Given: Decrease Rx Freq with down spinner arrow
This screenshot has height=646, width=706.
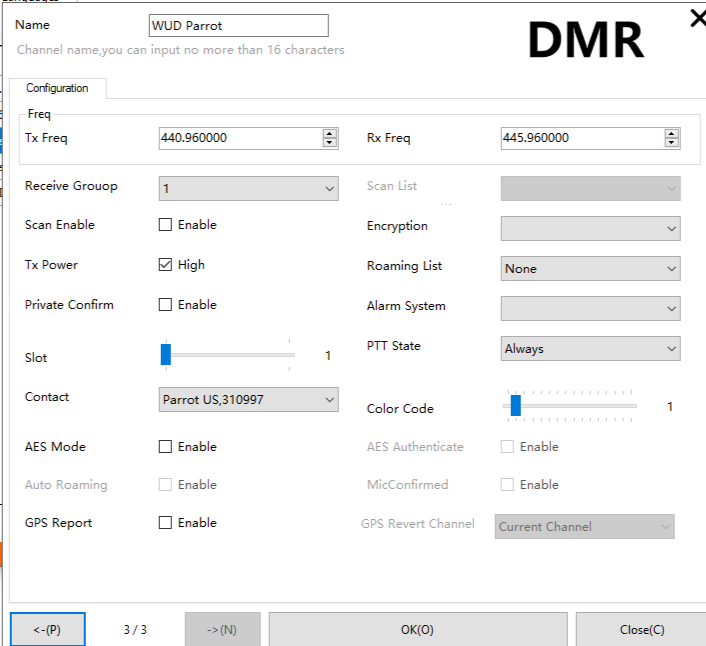Looking at the screenshot, I should [672, 143].
